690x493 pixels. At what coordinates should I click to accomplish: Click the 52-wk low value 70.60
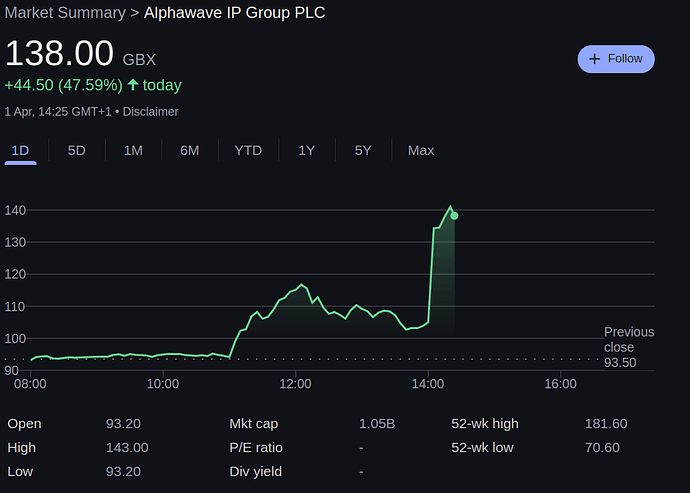602,448
